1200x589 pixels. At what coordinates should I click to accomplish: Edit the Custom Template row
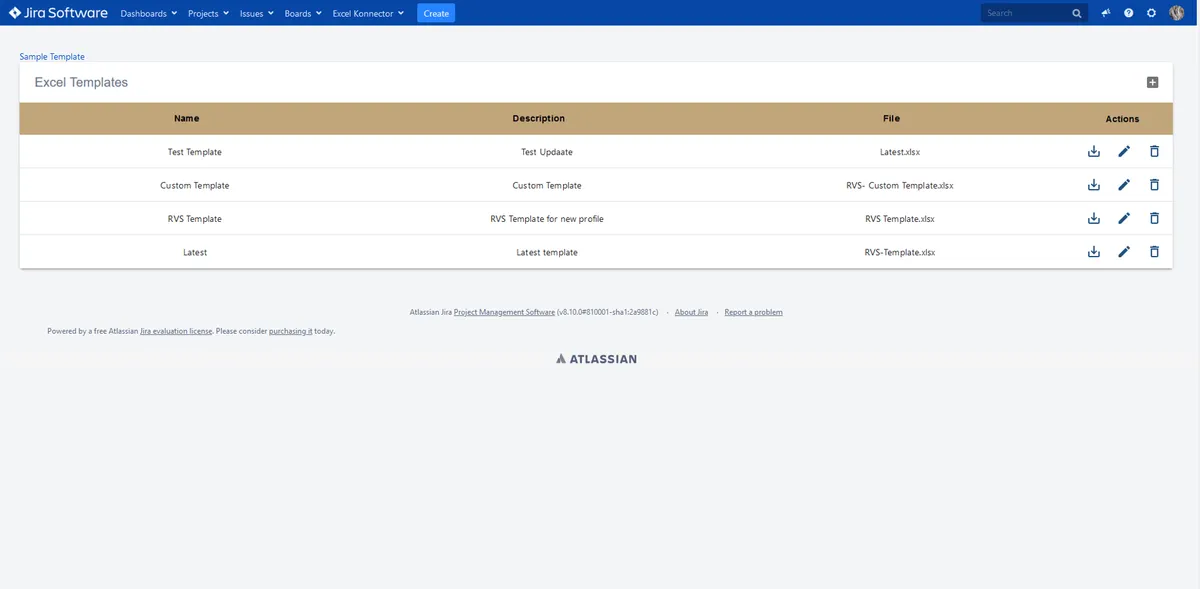click(1124, 185)
